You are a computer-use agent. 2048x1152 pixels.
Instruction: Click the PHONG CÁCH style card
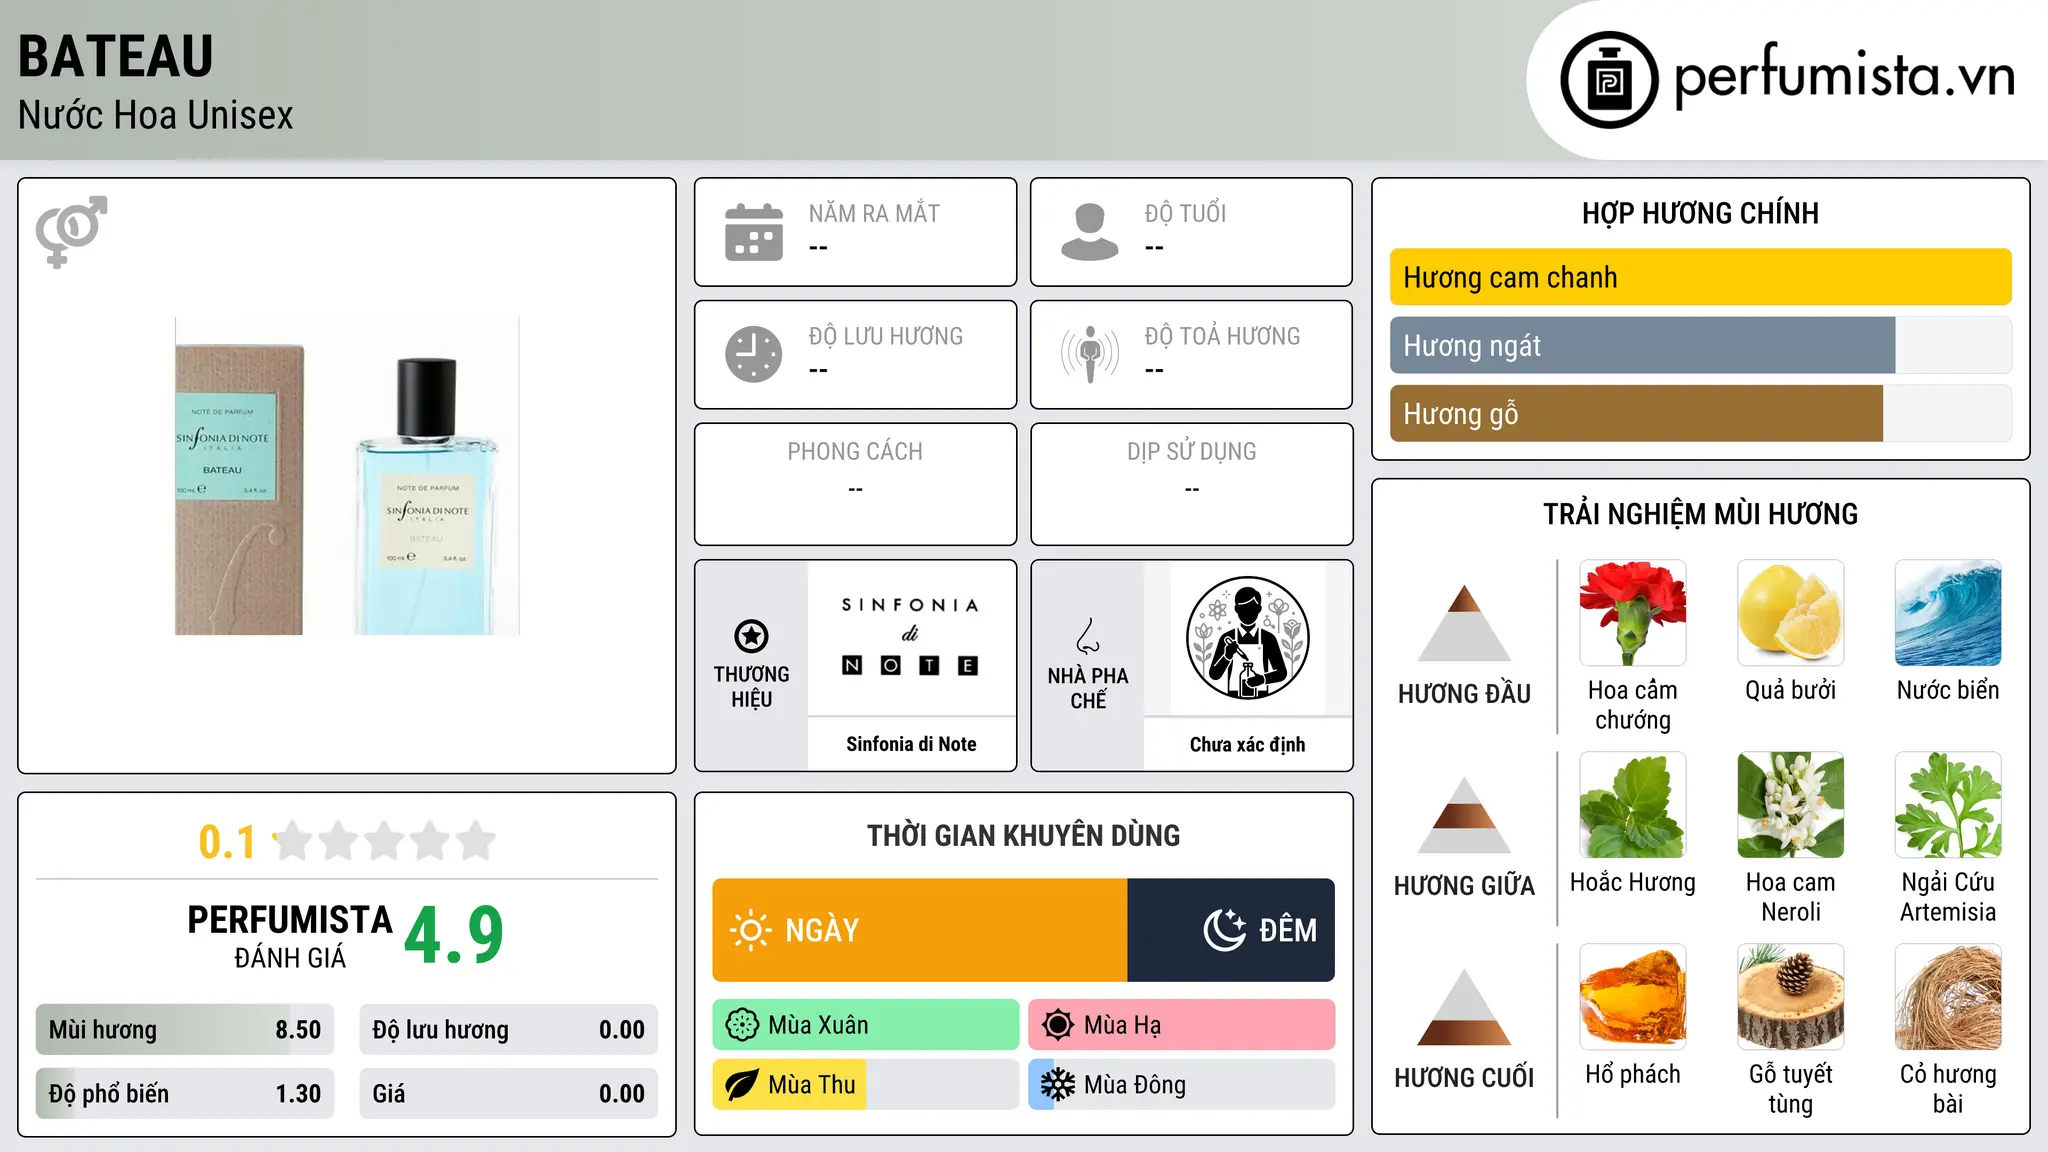click(x=855, y=484)
